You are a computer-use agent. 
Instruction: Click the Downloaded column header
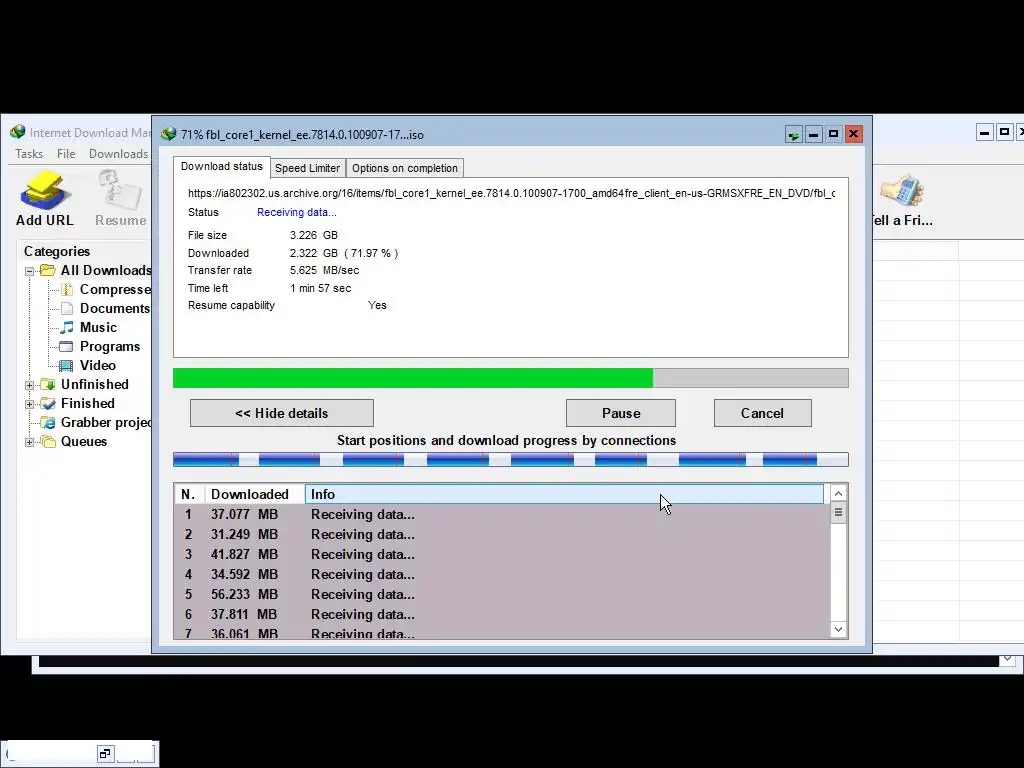coord(255,494)
